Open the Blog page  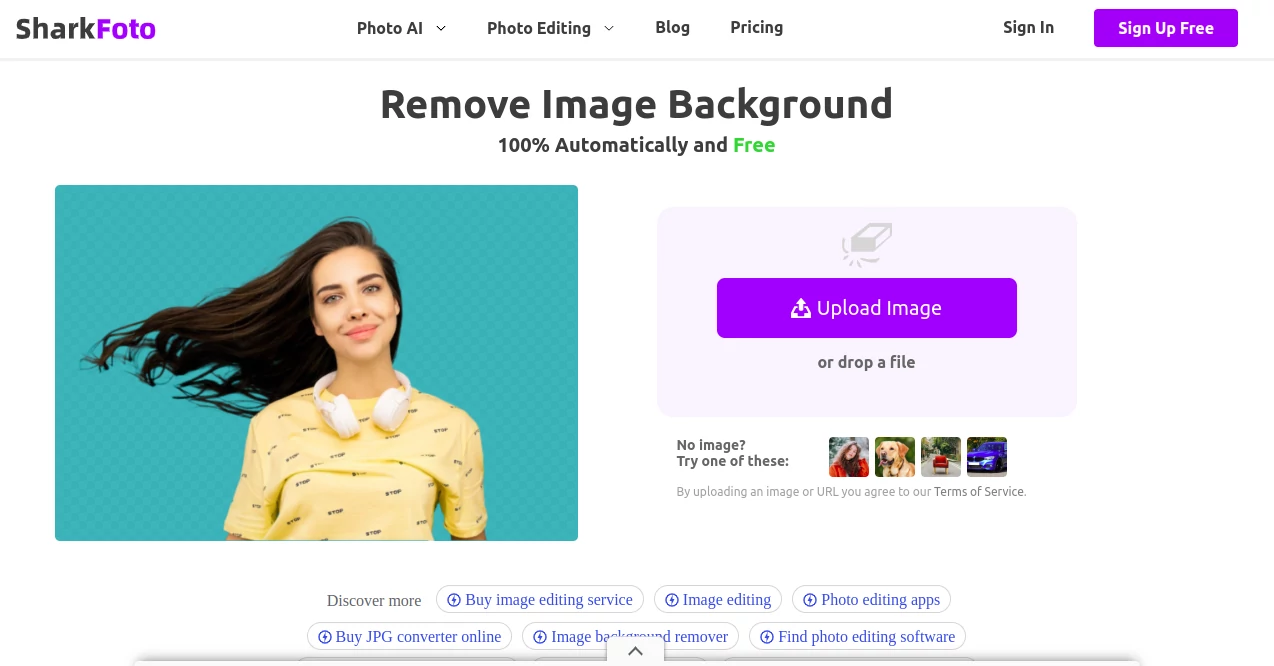click(x=672, y=27)
